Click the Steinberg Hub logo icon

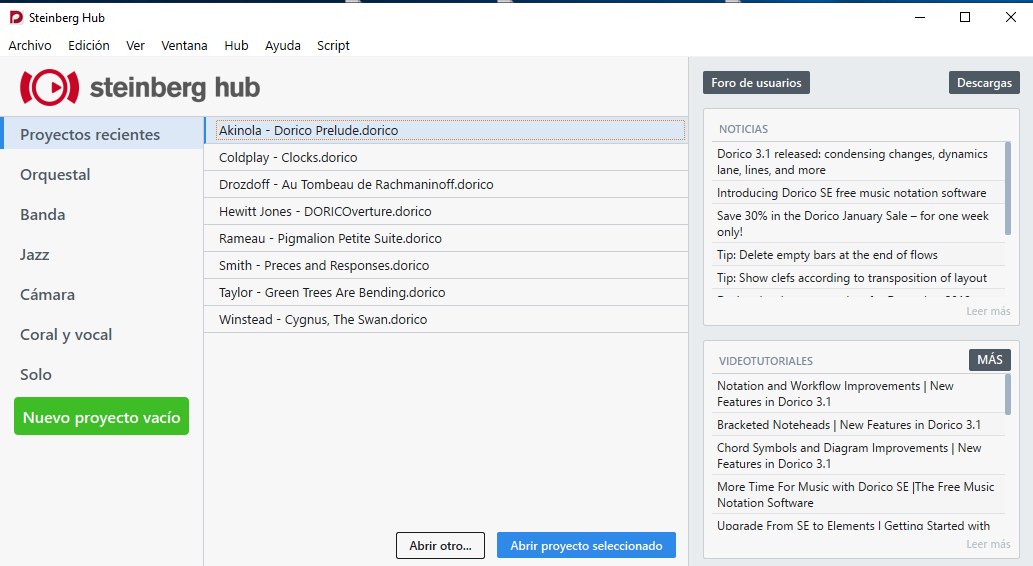[49, 88]
